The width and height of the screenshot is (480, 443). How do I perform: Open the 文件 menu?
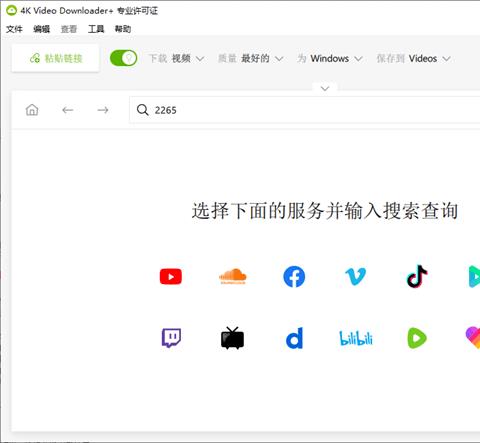pos(14,29)
